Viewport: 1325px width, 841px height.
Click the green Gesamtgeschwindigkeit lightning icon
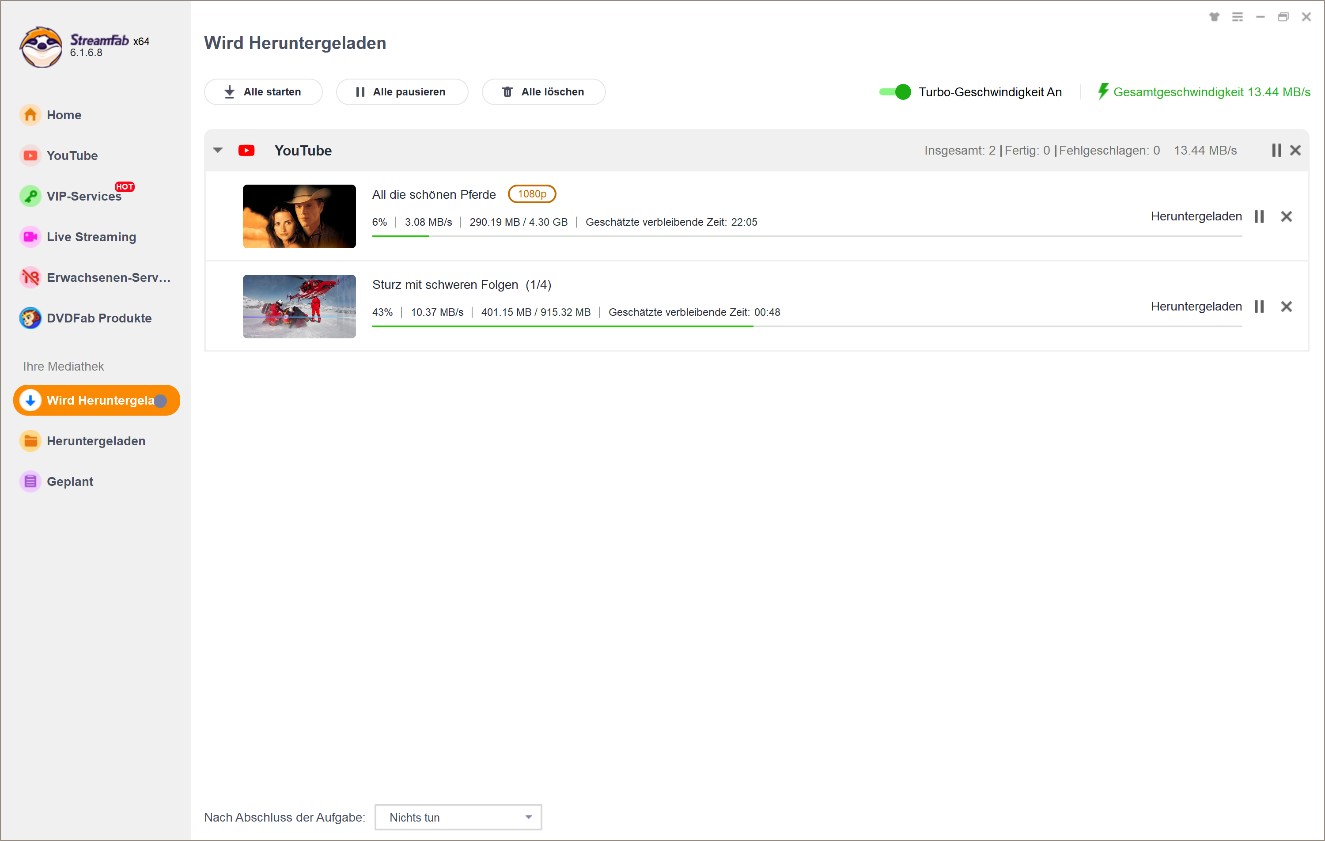coord(1104,91)
